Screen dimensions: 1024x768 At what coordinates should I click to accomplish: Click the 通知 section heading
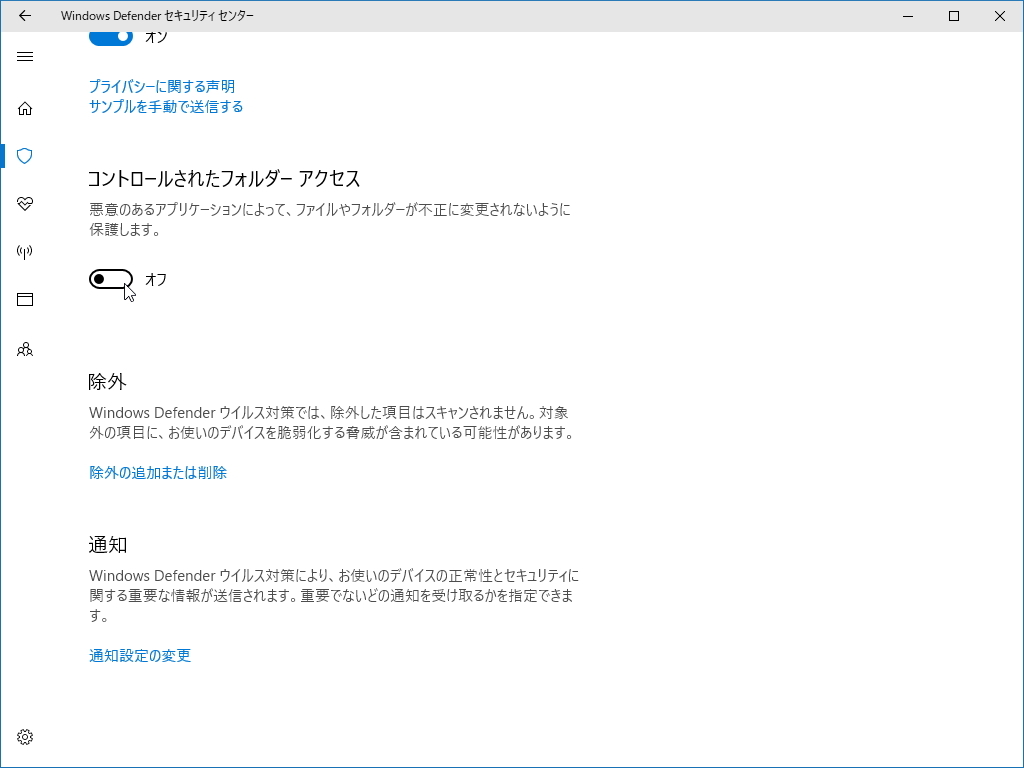[108, 545]
